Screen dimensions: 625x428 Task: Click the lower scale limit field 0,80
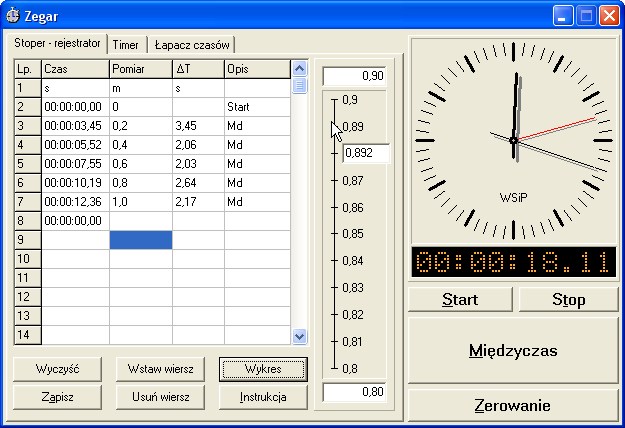[x=353, y=393]
